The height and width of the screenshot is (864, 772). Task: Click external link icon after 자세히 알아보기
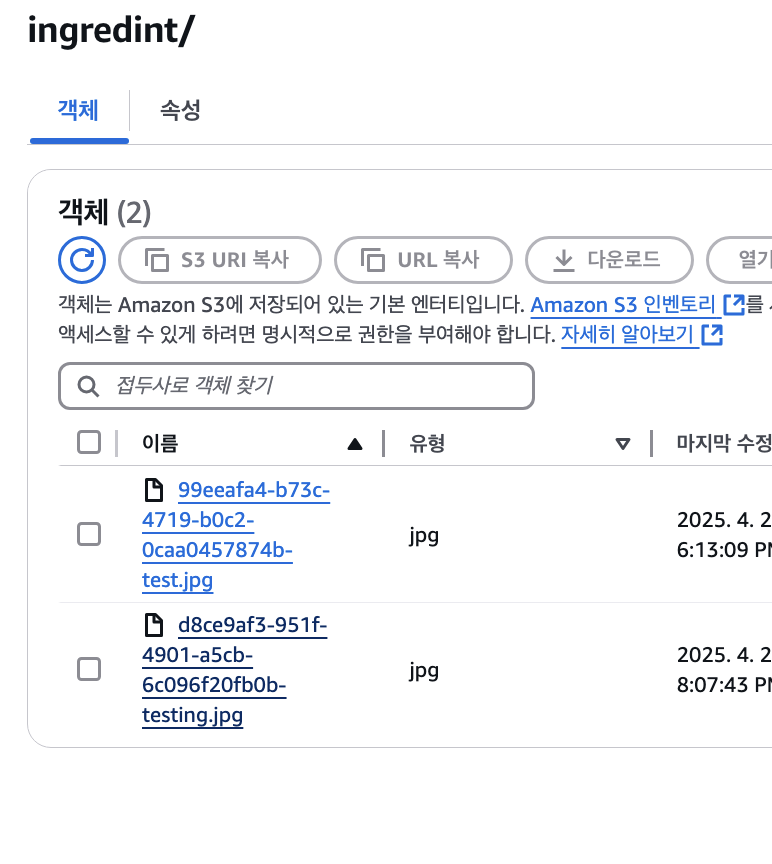pyautogui.click(x=712, y=334)
